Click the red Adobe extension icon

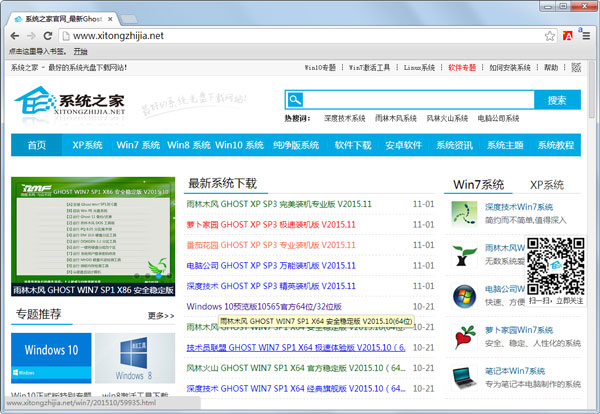pyautogui.click(x=568, y=36)
